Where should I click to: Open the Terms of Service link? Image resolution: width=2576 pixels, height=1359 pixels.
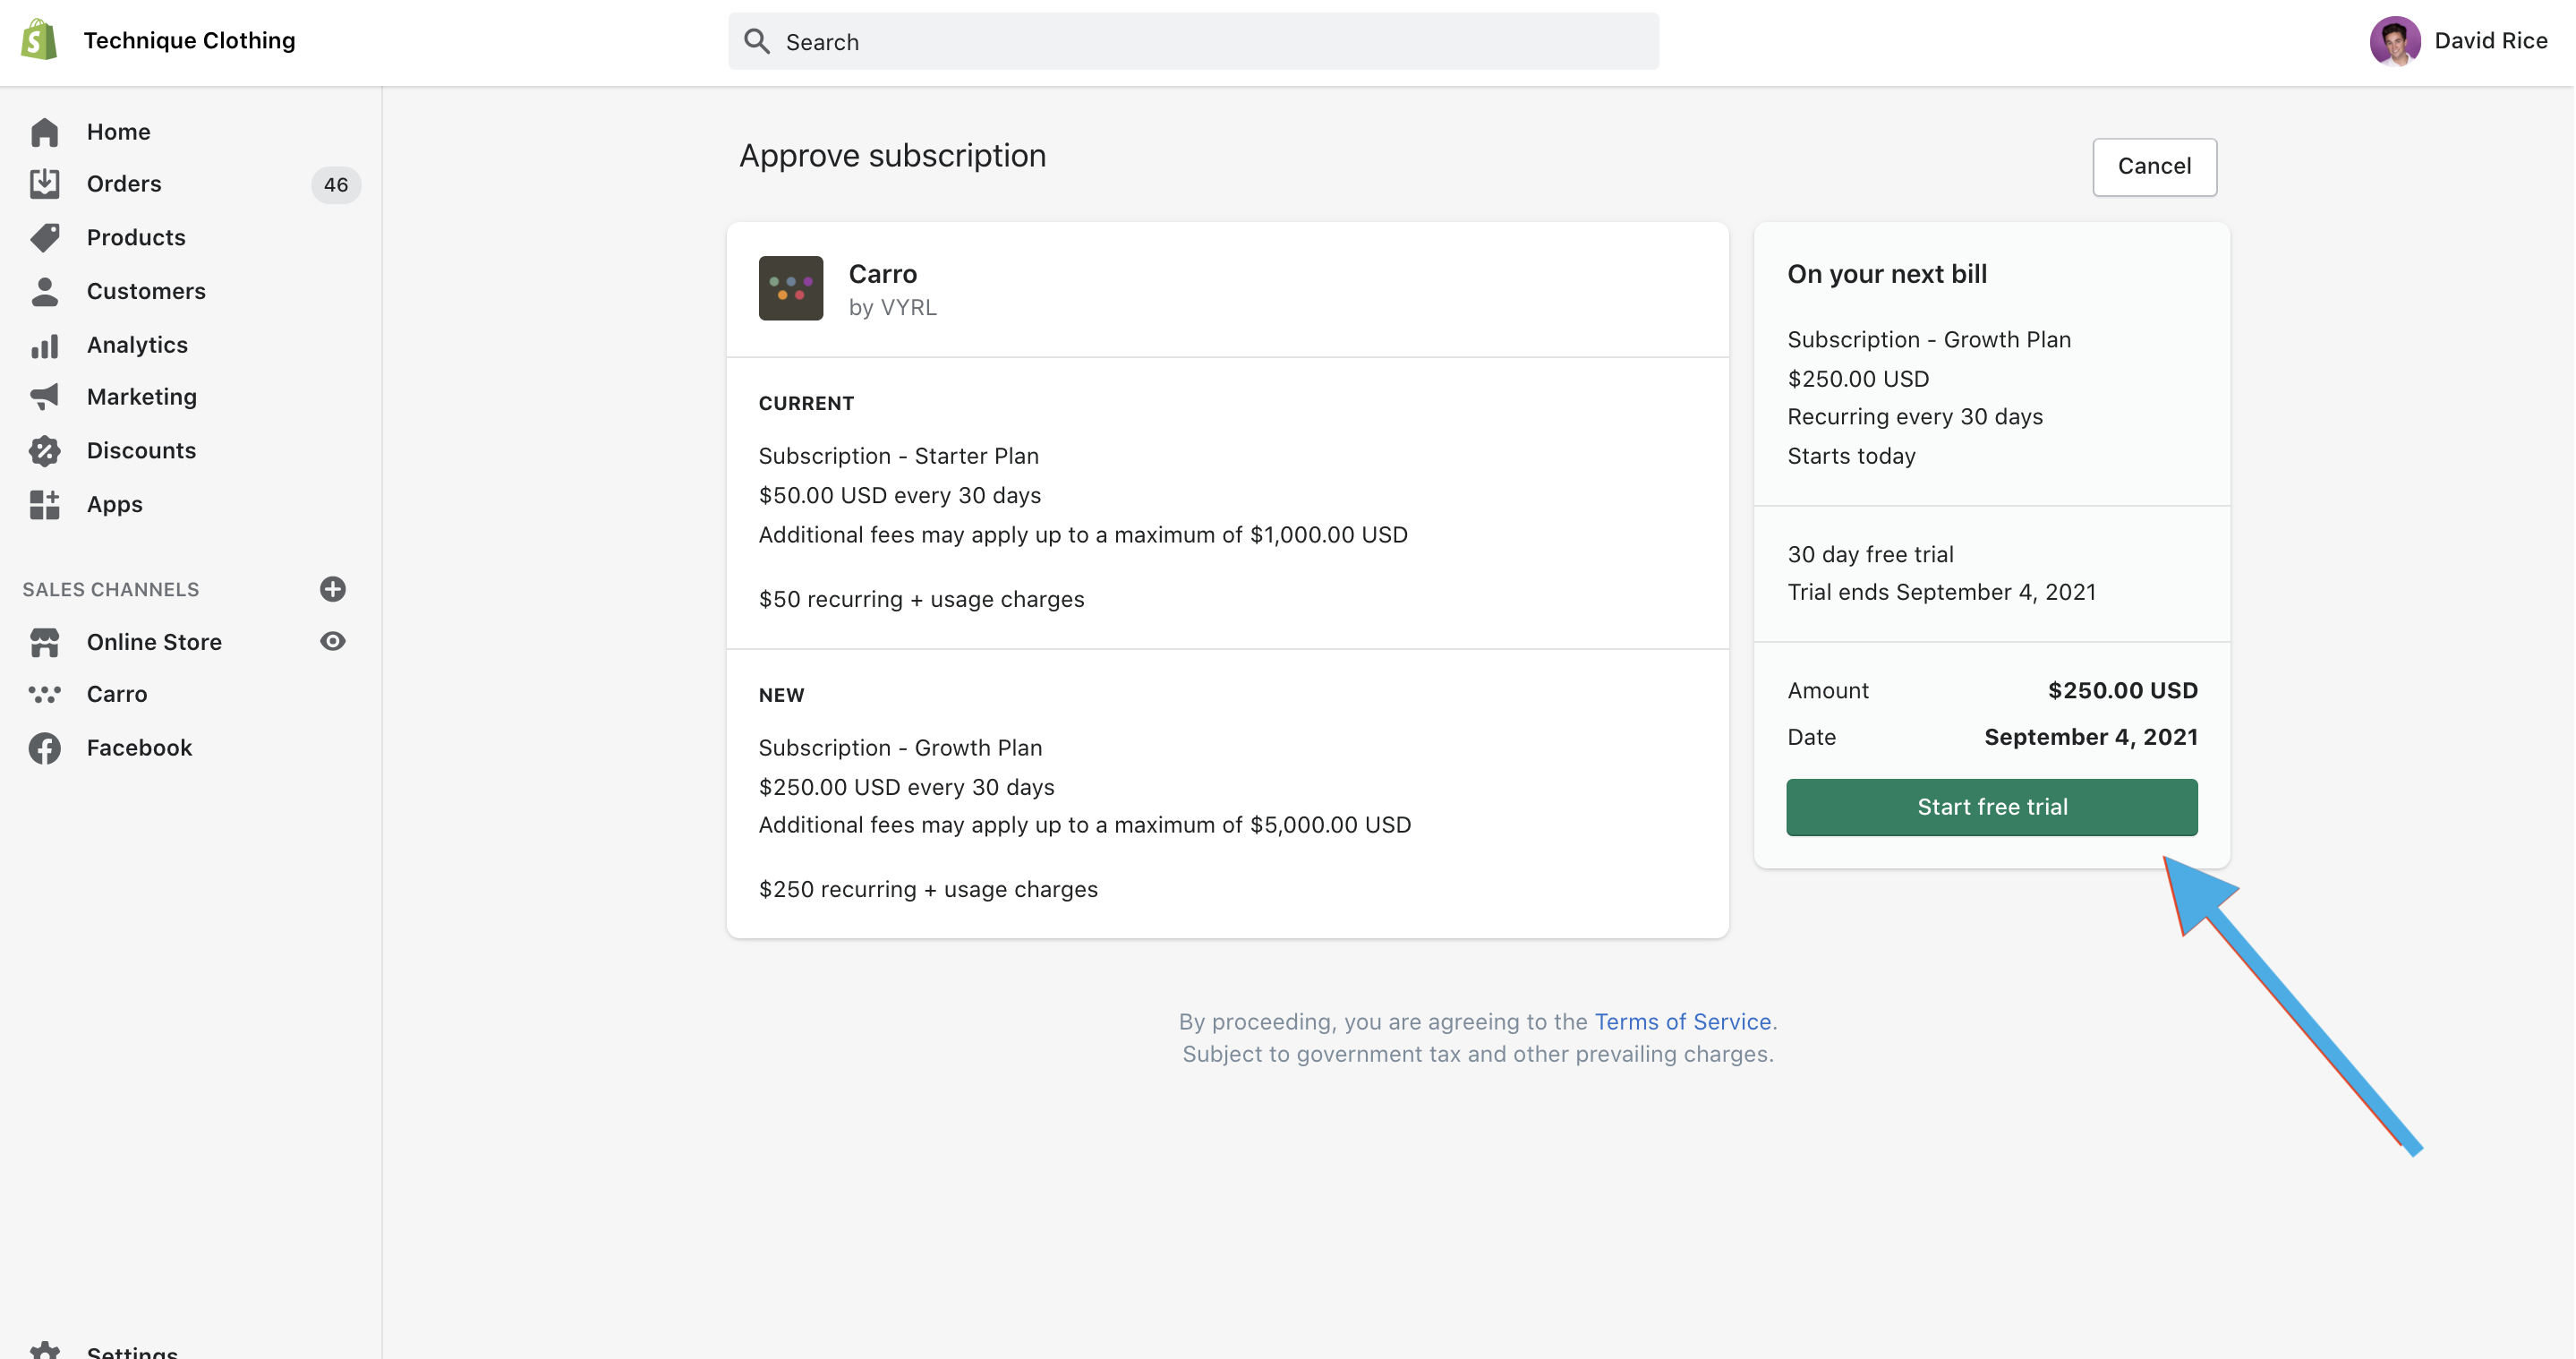tap(1682, 1021)
